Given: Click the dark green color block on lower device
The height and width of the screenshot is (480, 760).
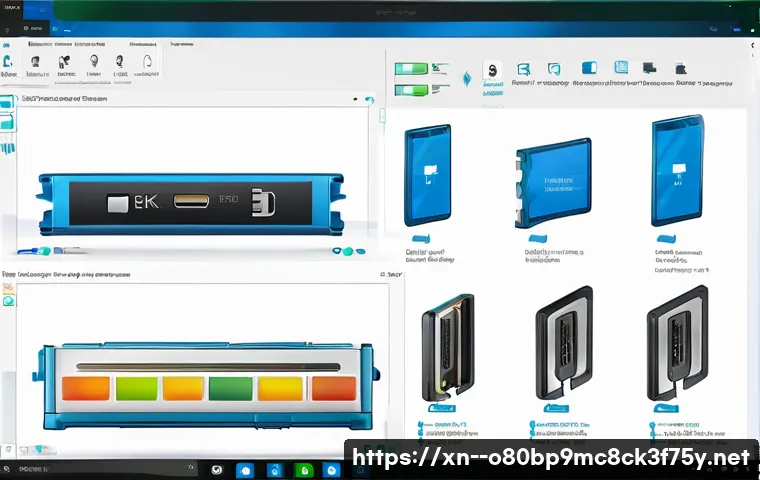Looking at the screenshot, I should 231,389.
